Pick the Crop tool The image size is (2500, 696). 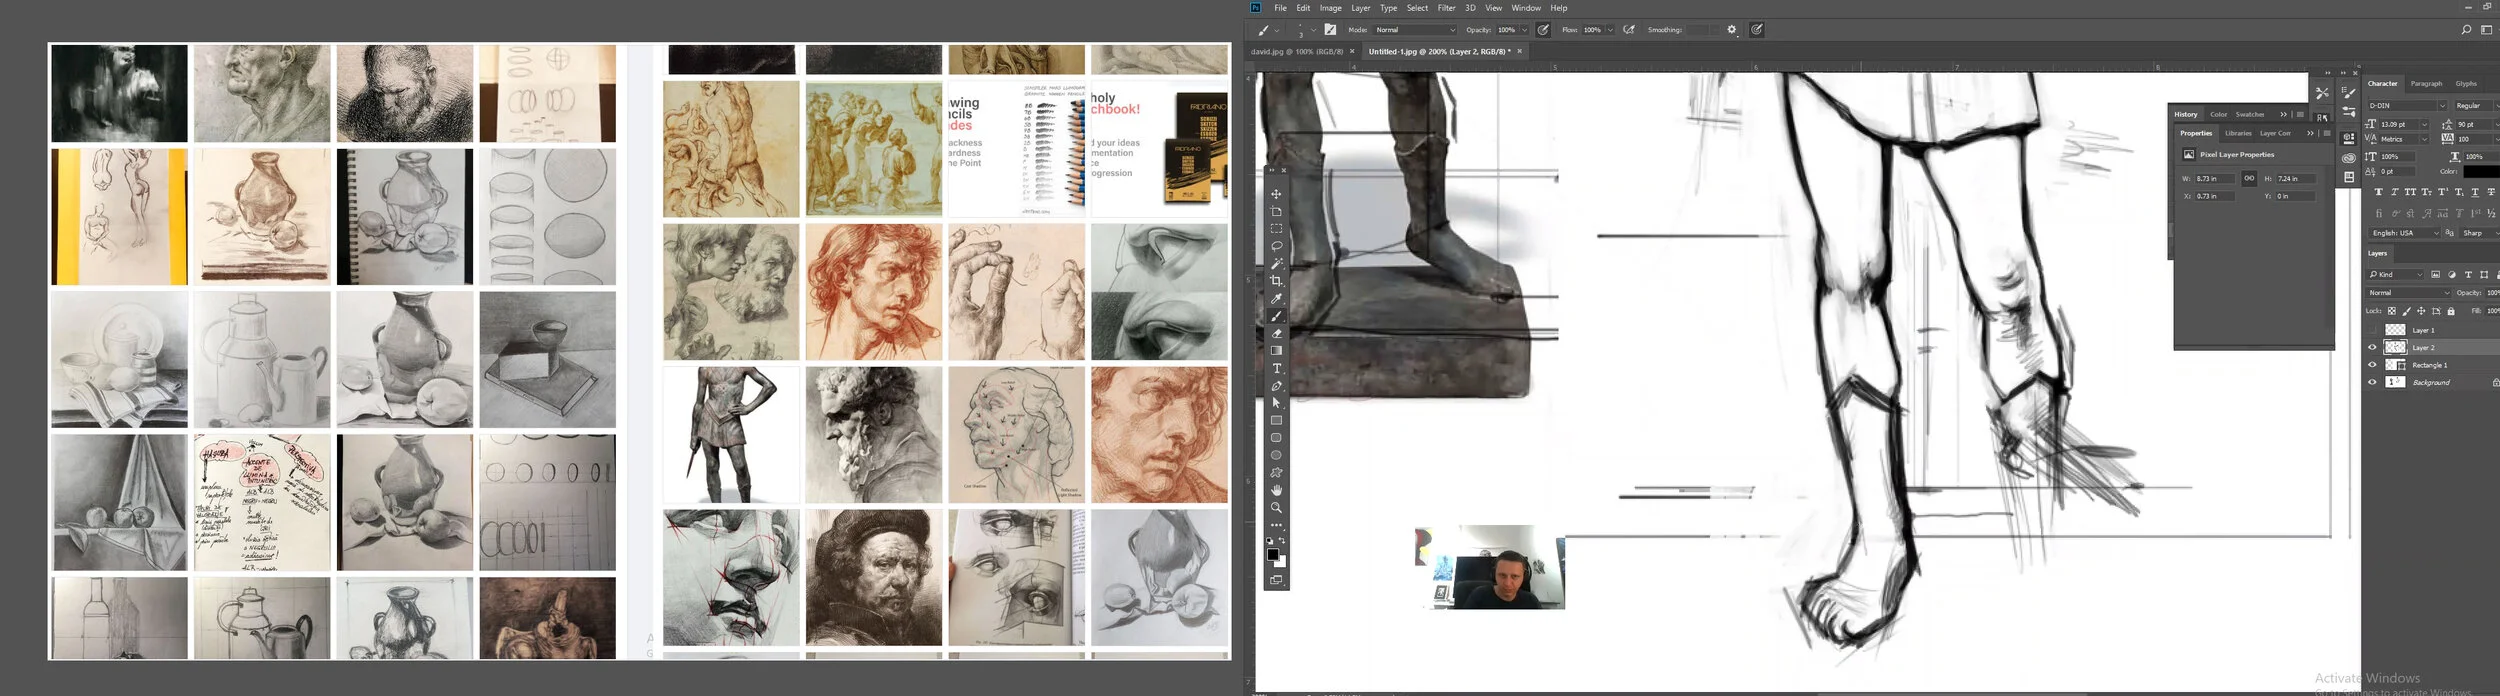(x=1276, y=281)
